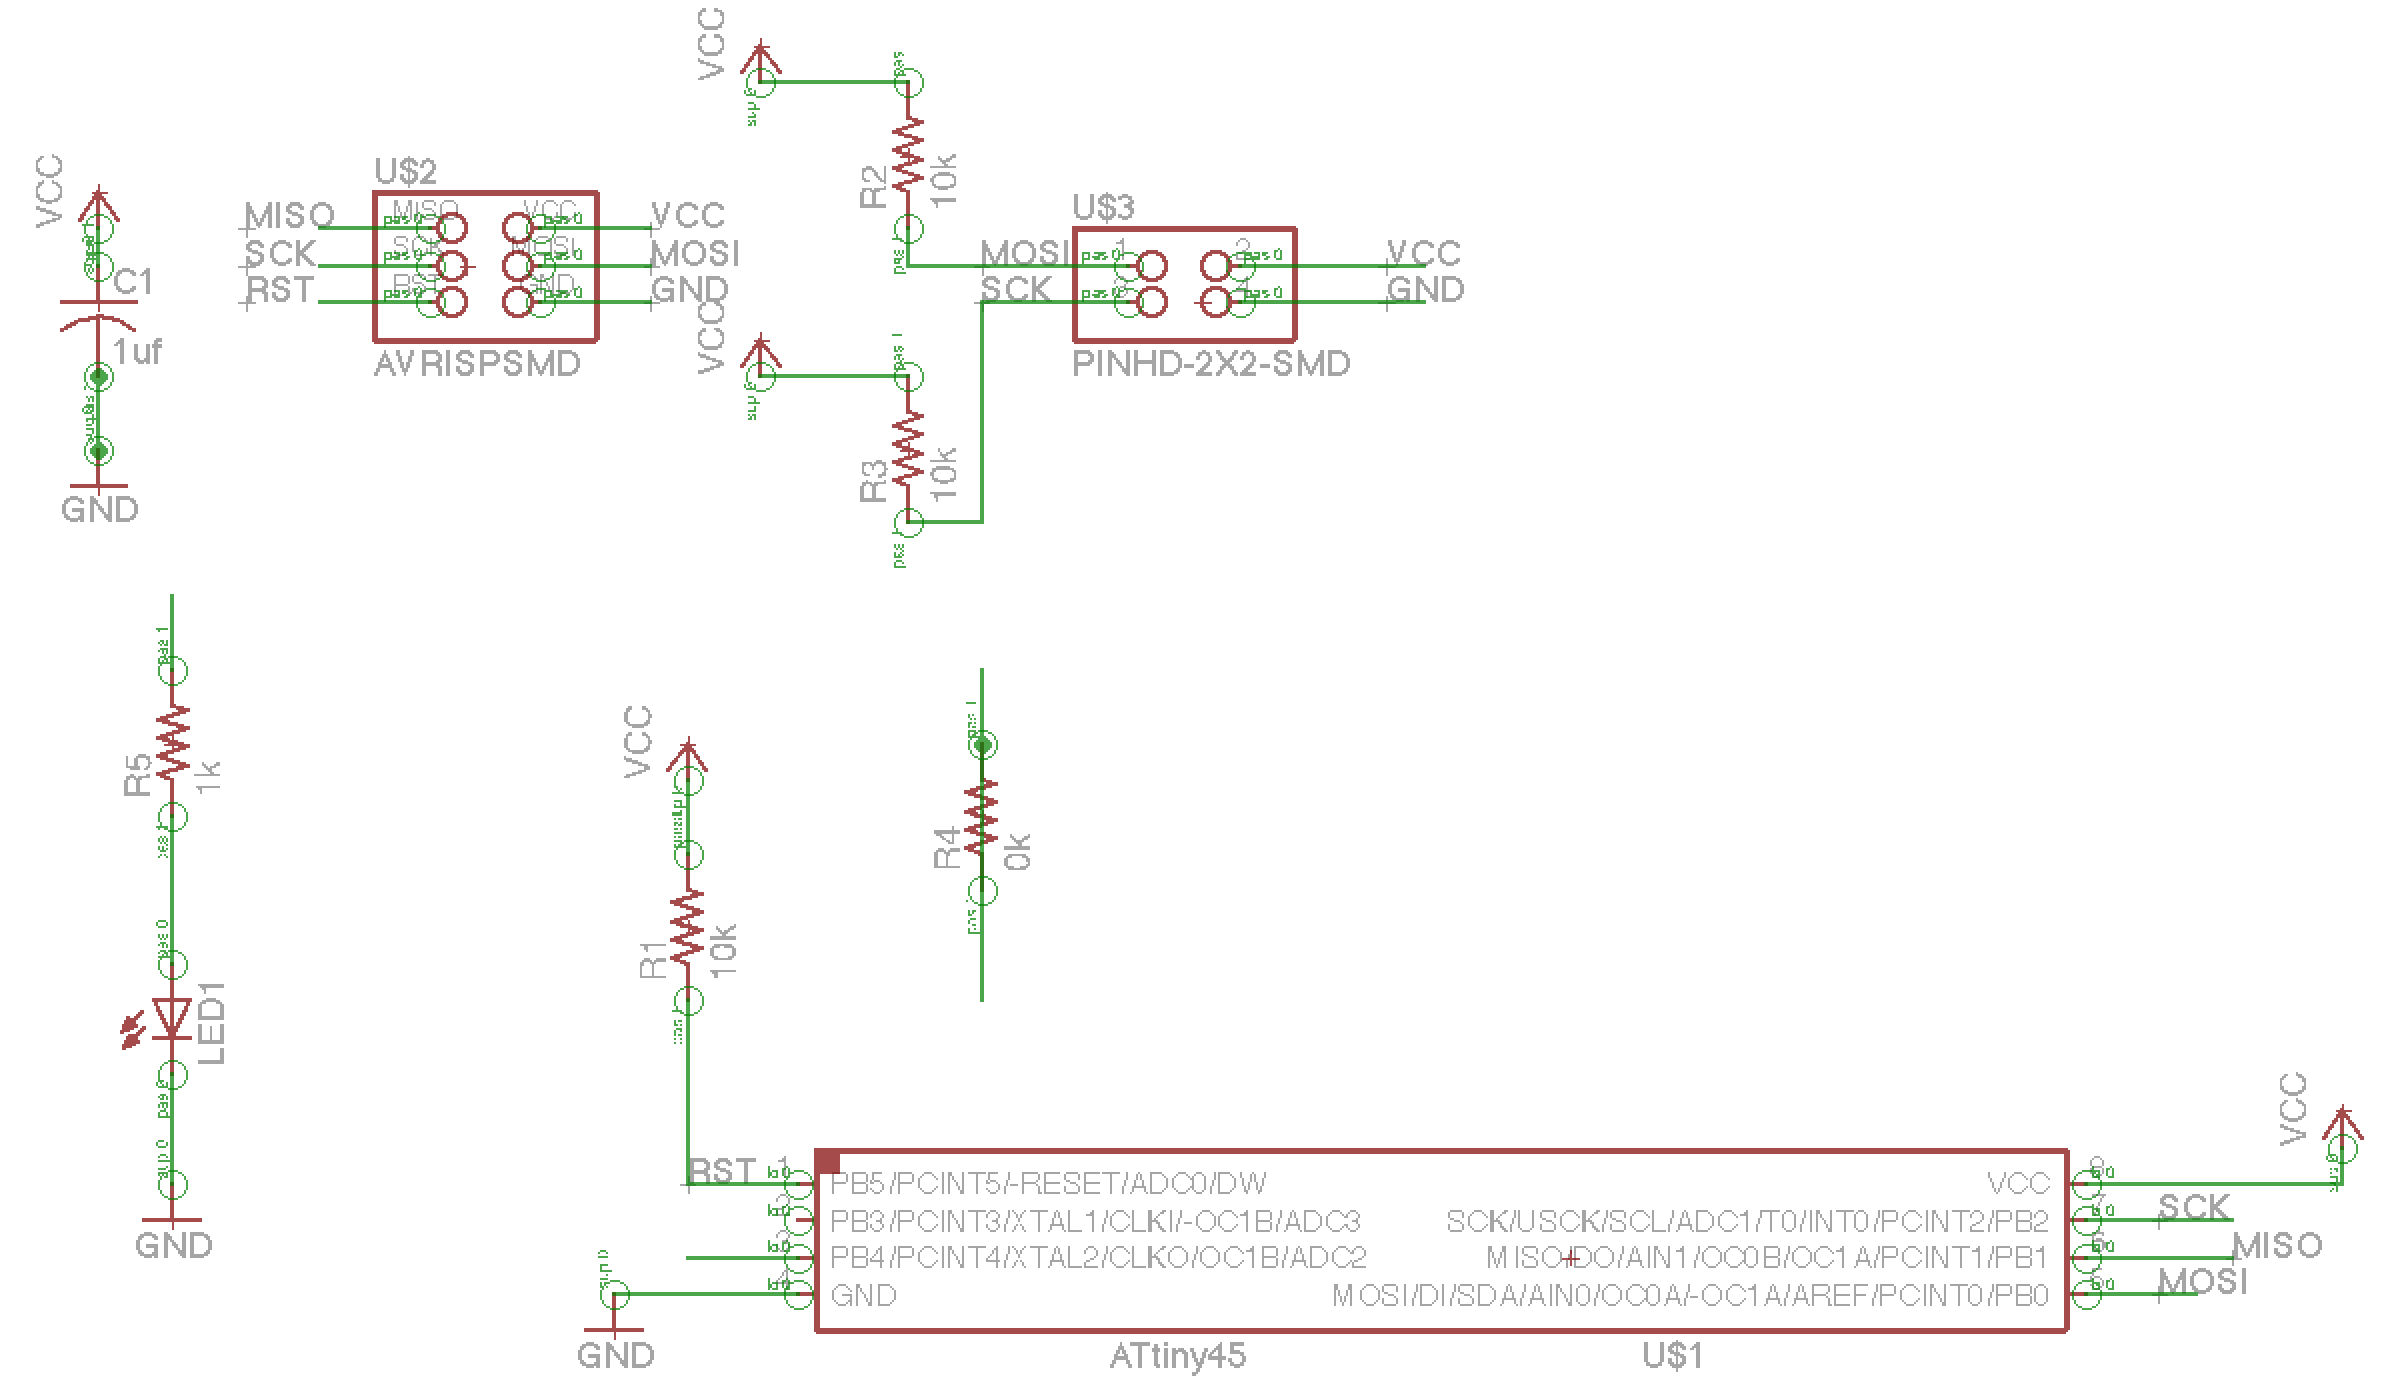Click the 0k value label beside R4

click(1017, 852)
